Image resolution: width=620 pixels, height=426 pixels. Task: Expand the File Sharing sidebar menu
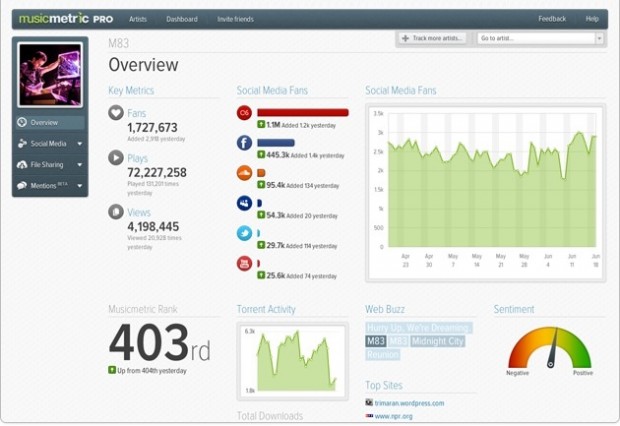79,164
